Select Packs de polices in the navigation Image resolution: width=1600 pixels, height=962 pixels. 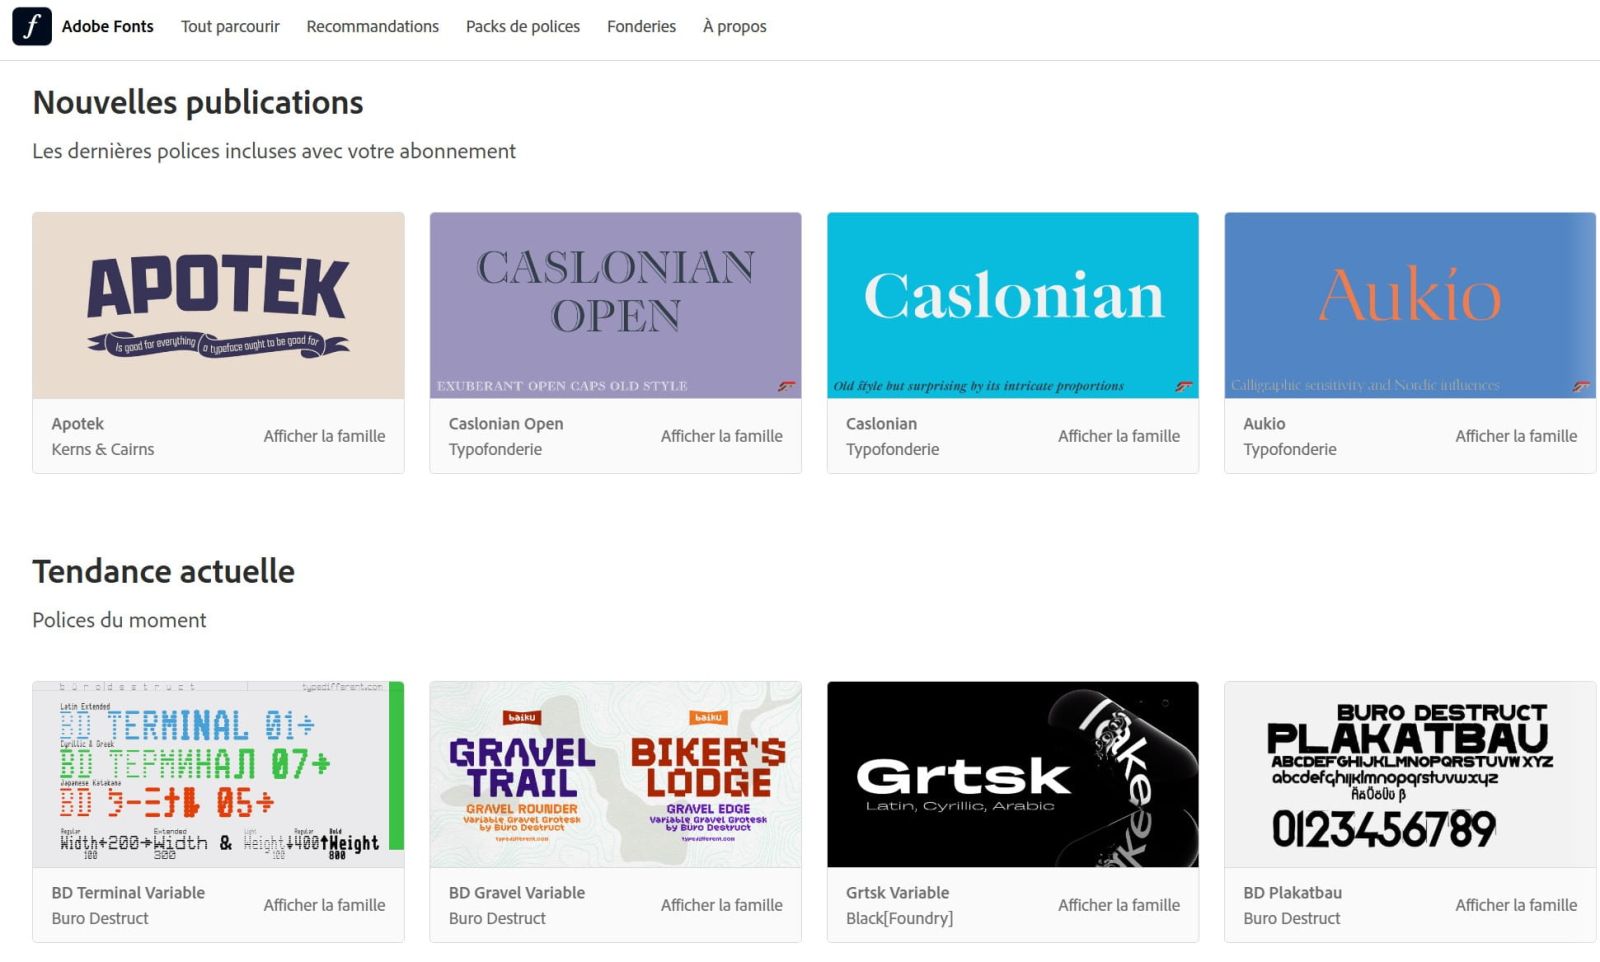coord(523,26)
